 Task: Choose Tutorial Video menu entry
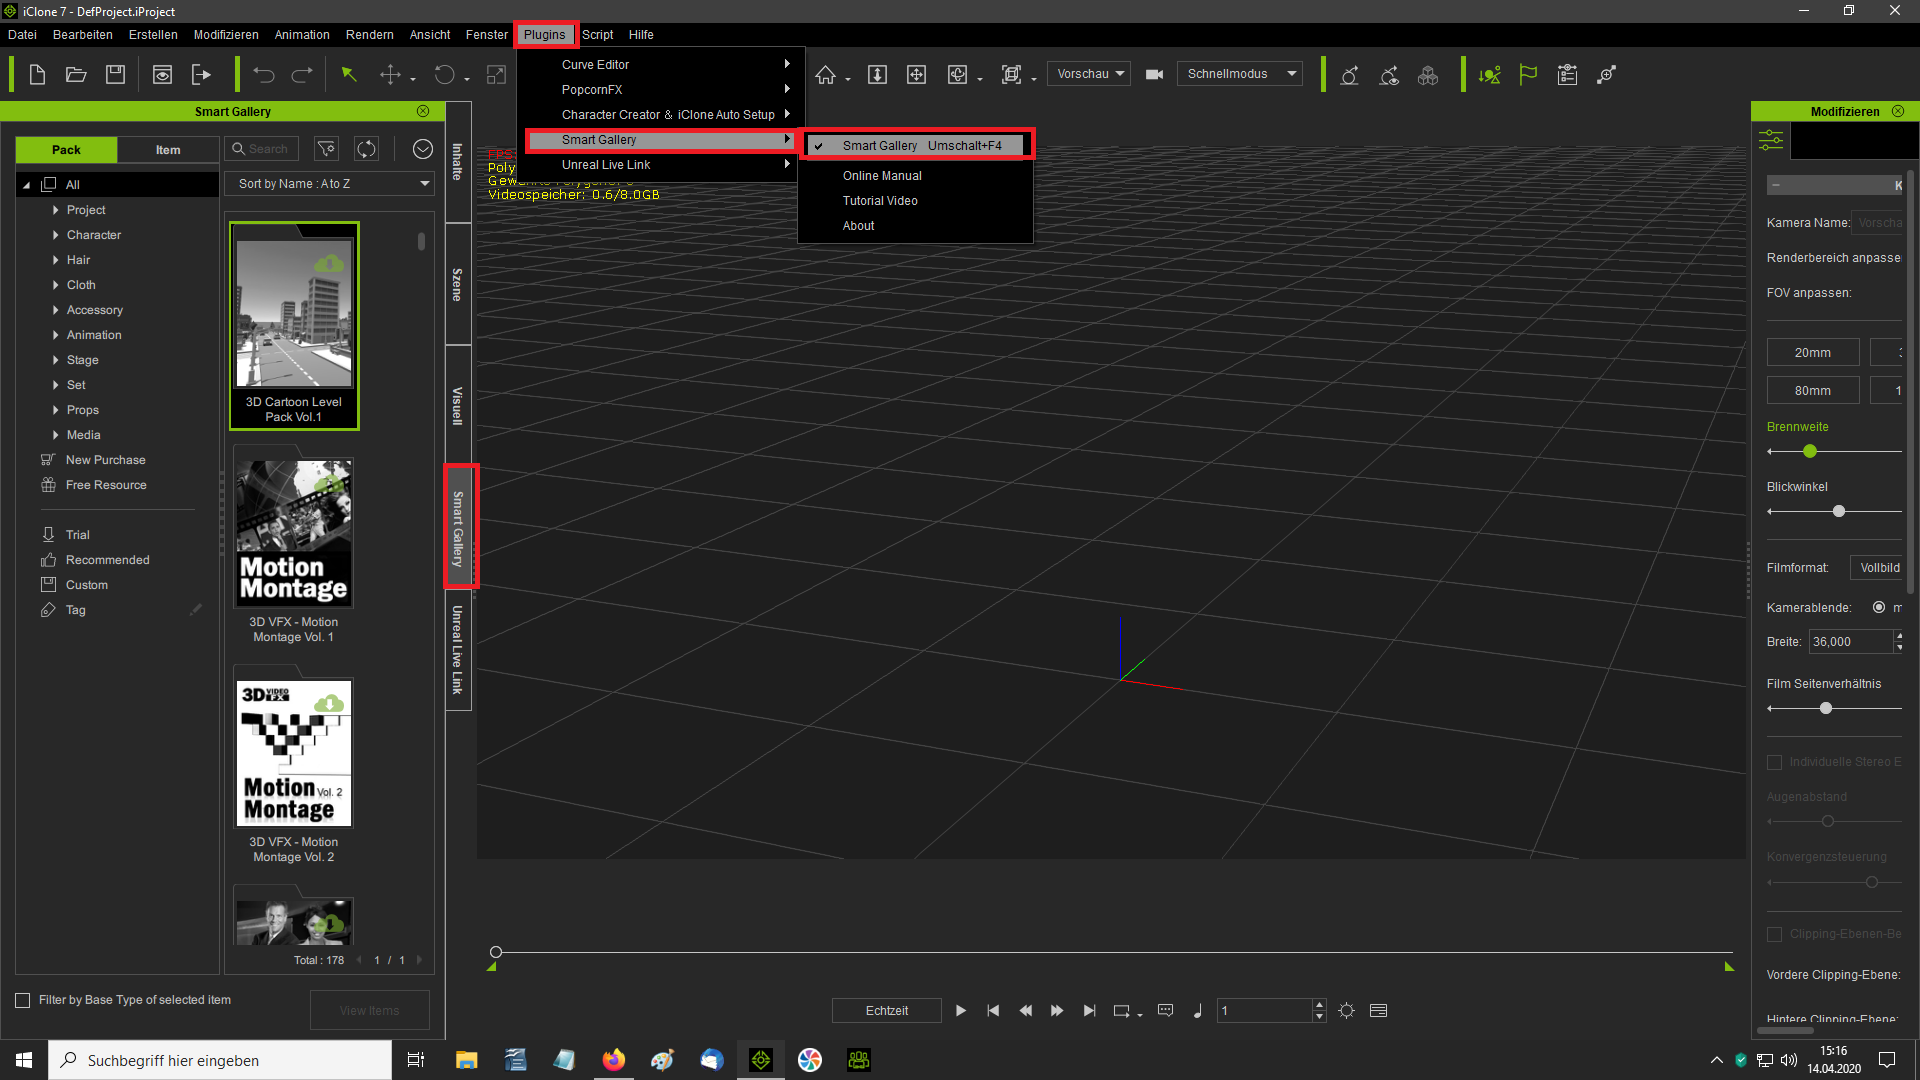(880, 201)
